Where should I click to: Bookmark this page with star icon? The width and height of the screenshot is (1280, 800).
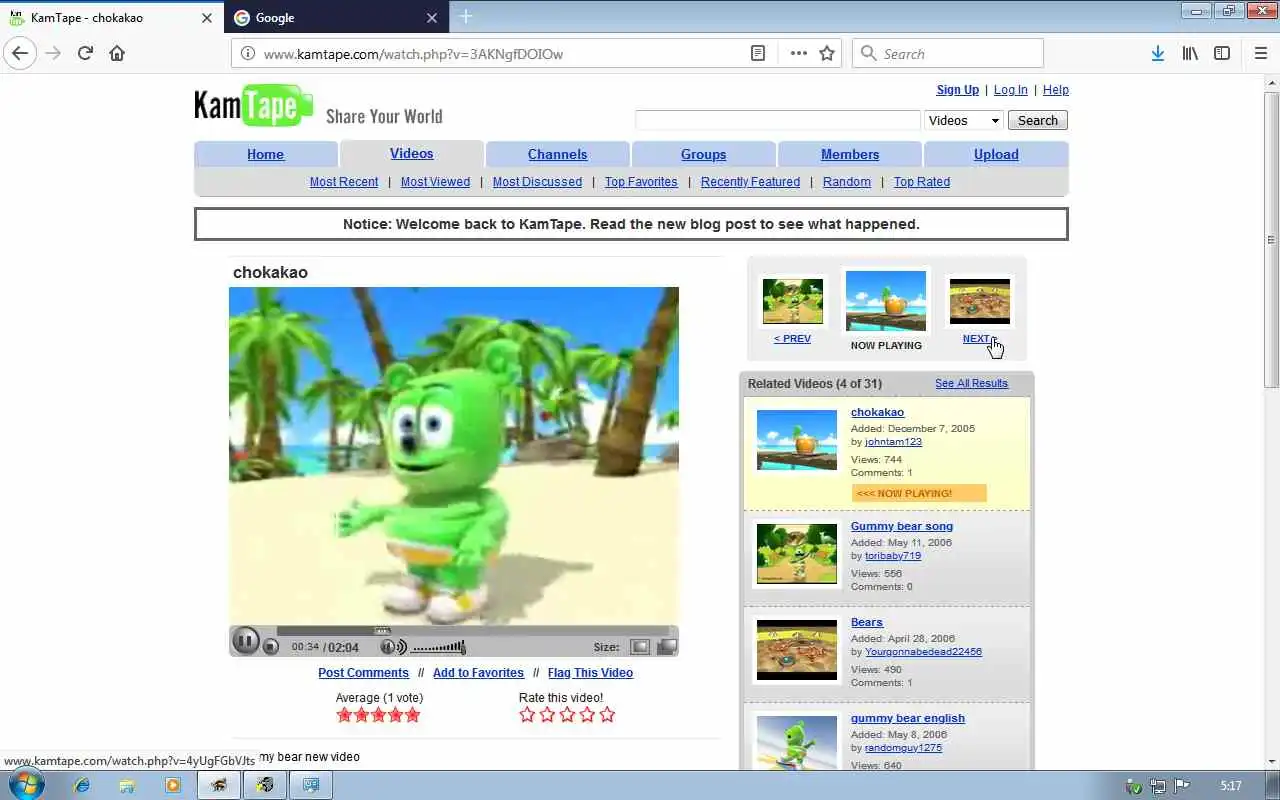click(x=827, y=53)
